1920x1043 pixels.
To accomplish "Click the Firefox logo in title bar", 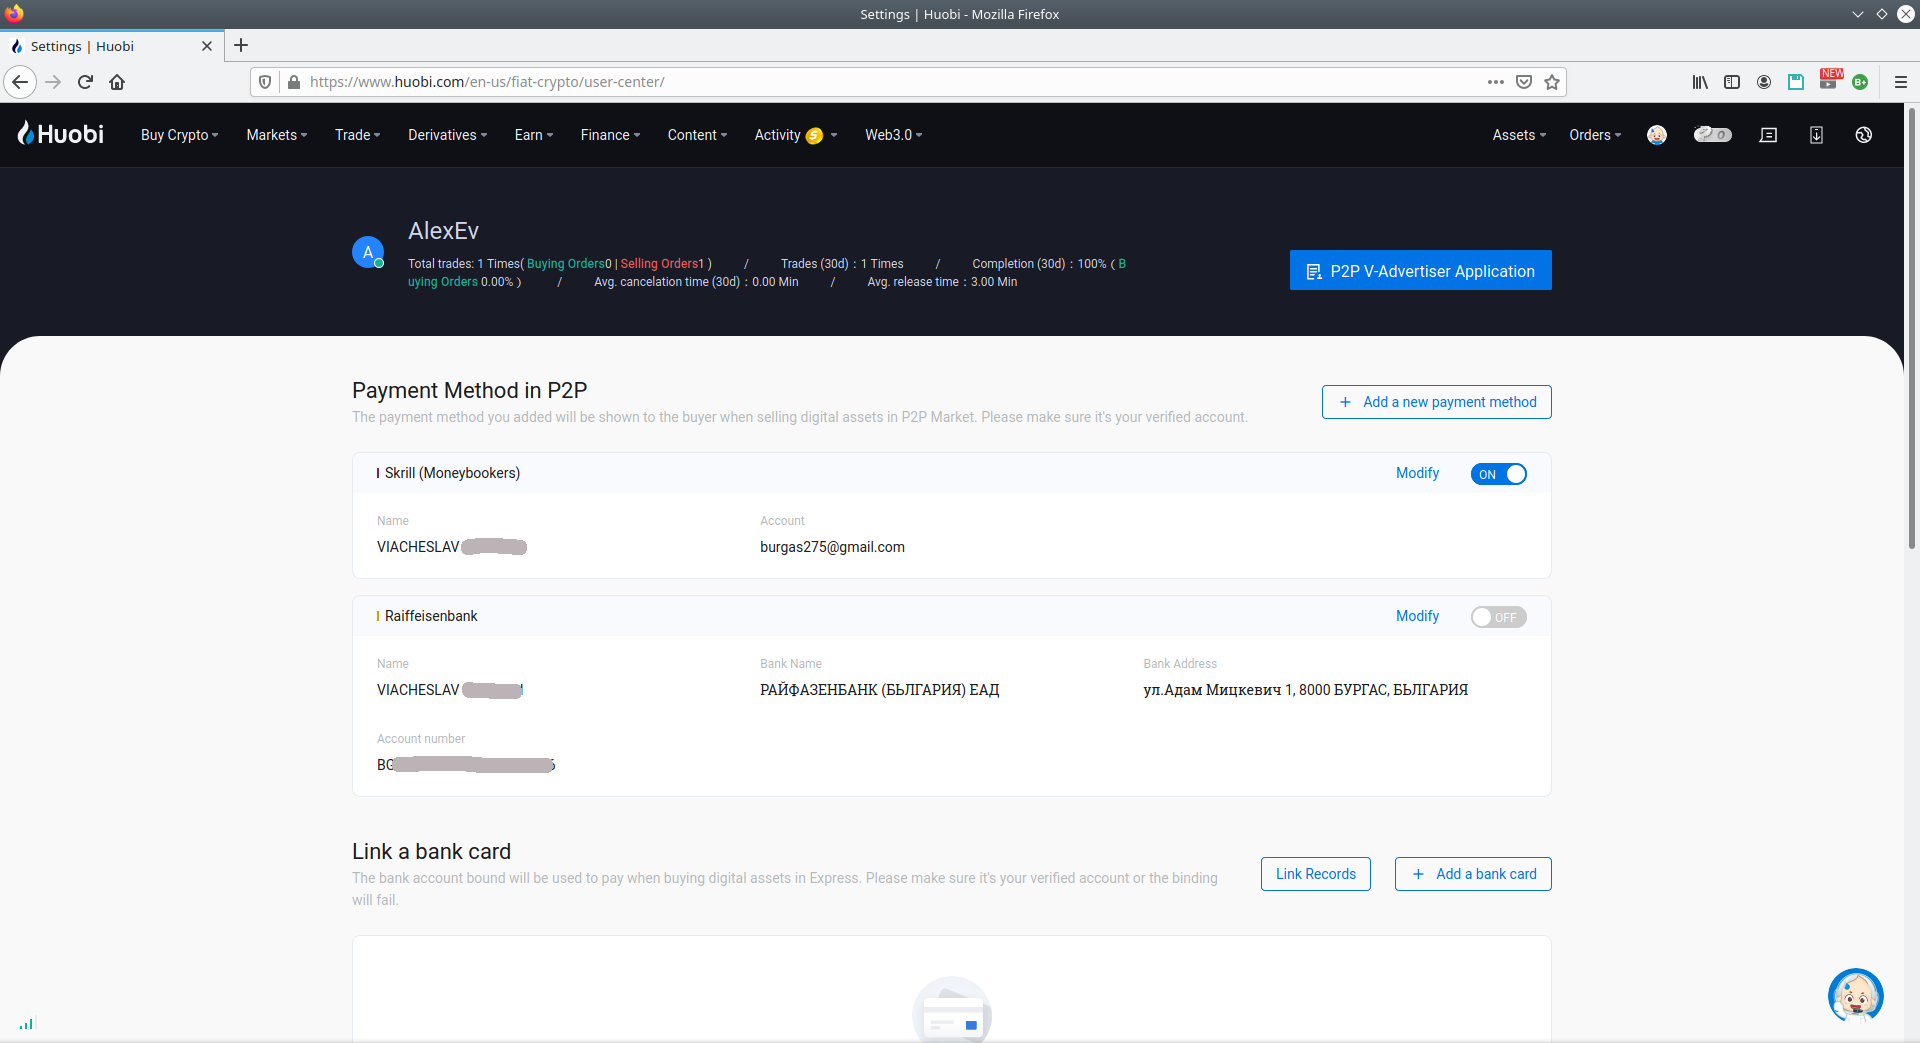I will click(x=14, y=14).
